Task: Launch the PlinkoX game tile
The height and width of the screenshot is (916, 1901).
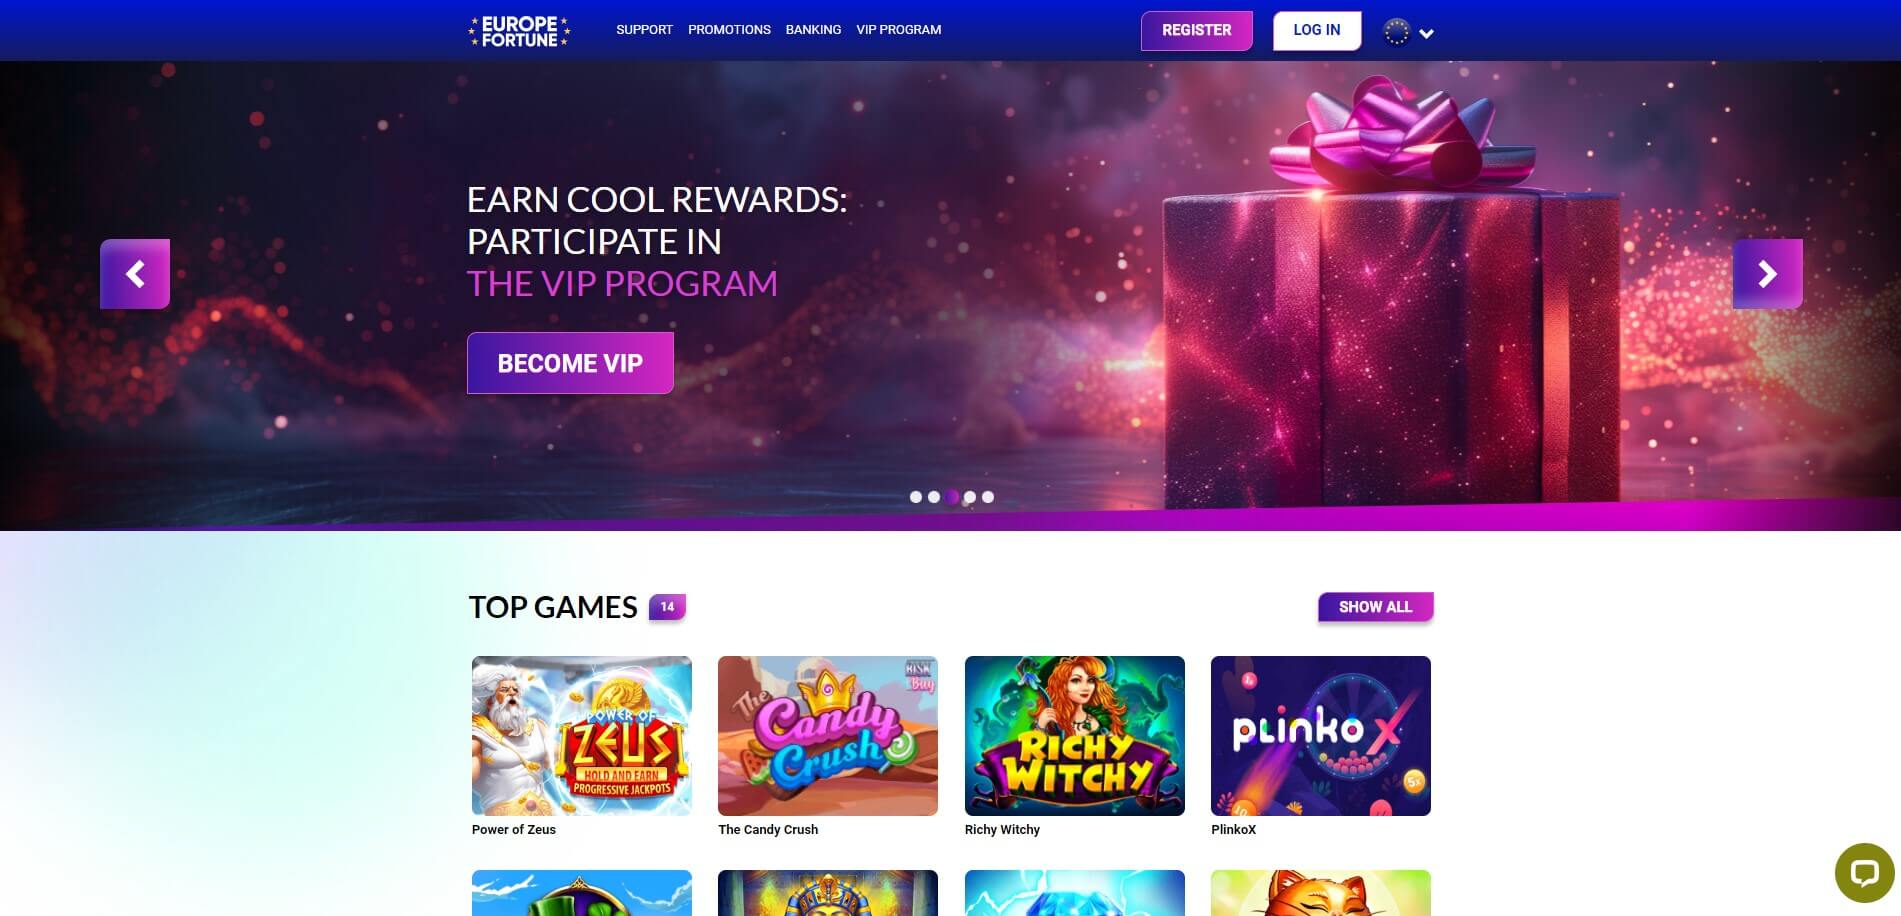Action: (x=1321, y=736)
